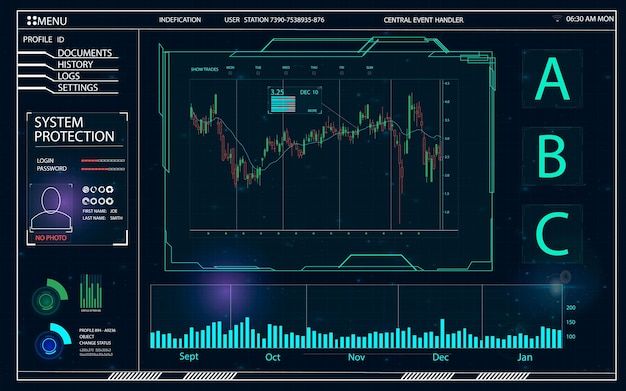Click the green circular gauge icon
This screenshot has height=391, width=626.
[x=50, y=297]
